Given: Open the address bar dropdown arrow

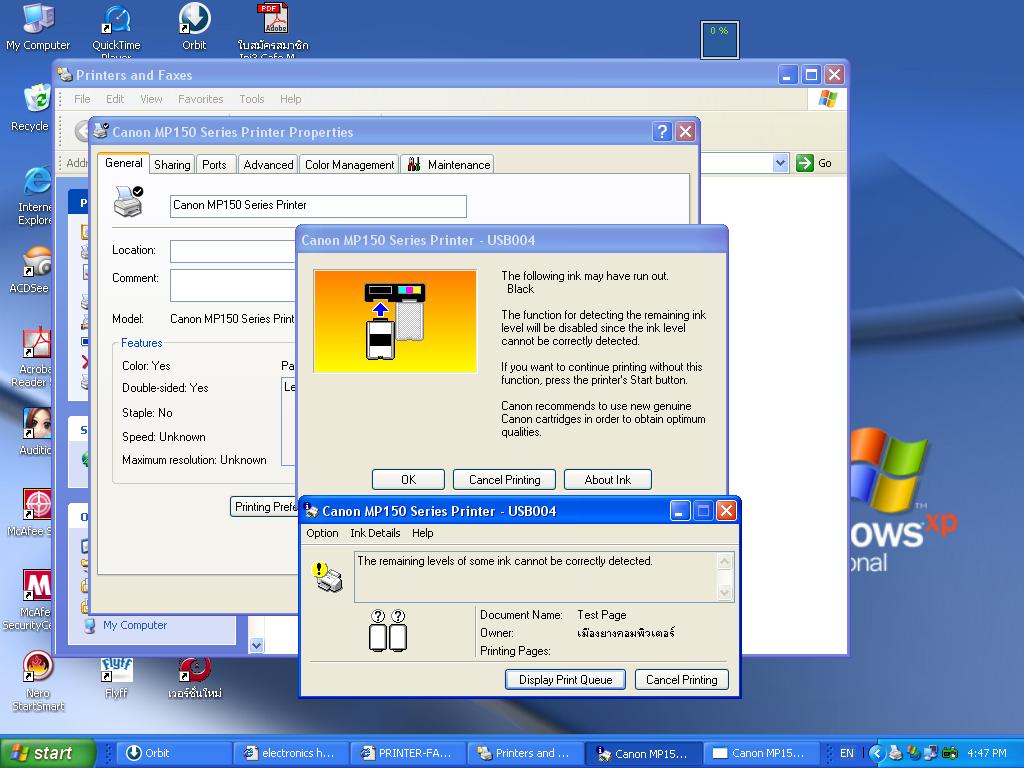Looking at the screenshot, I should pos(780,163).
